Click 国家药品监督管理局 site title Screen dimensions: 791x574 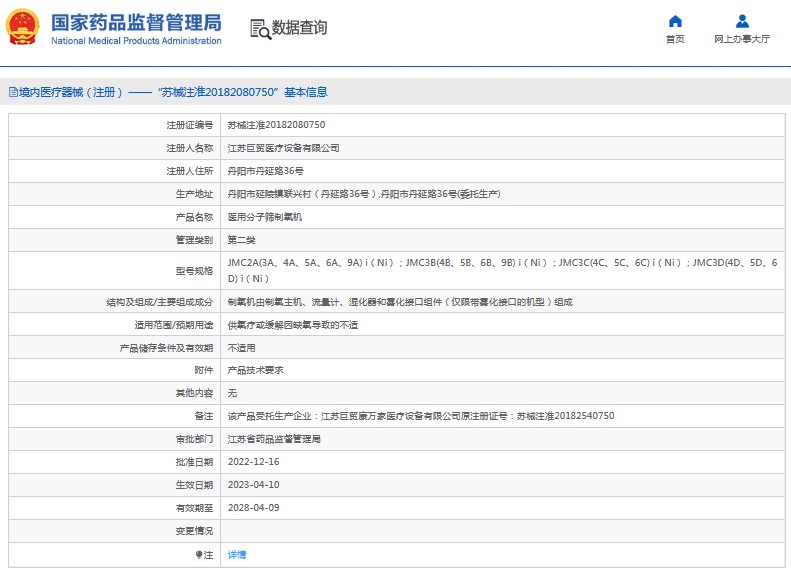[x=136, y=23]
